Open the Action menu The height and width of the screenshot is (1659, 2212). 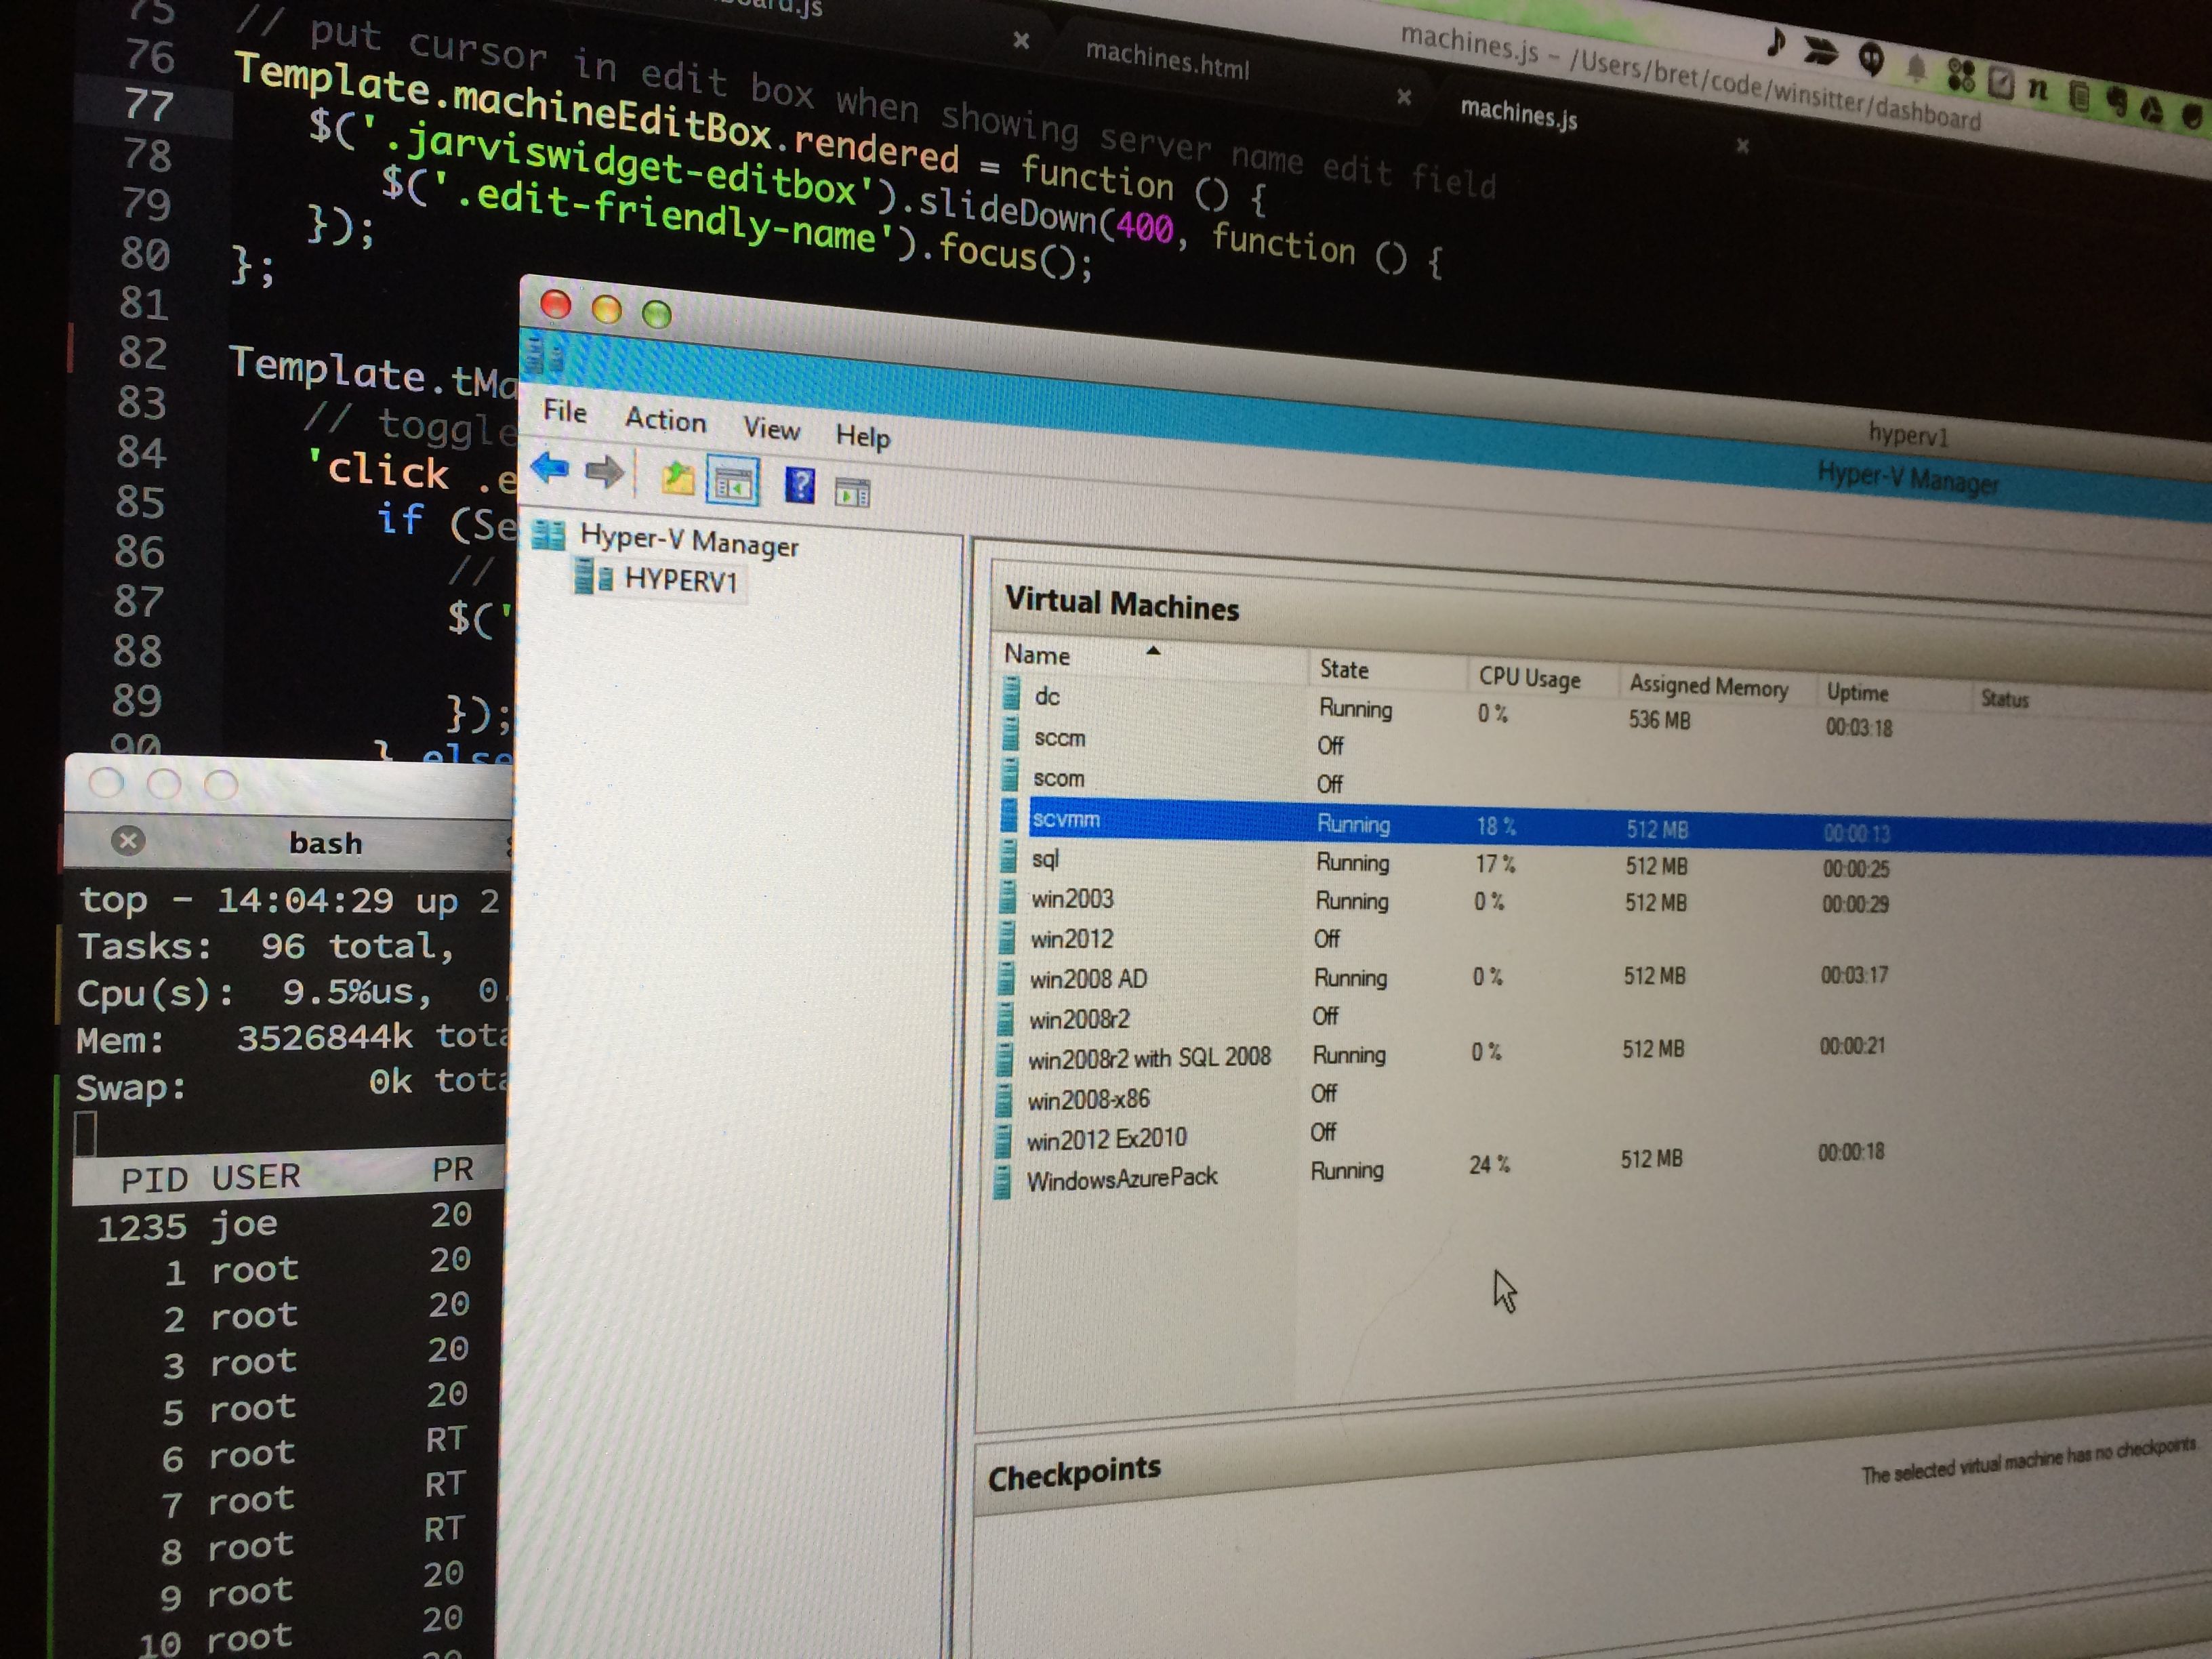665,420
